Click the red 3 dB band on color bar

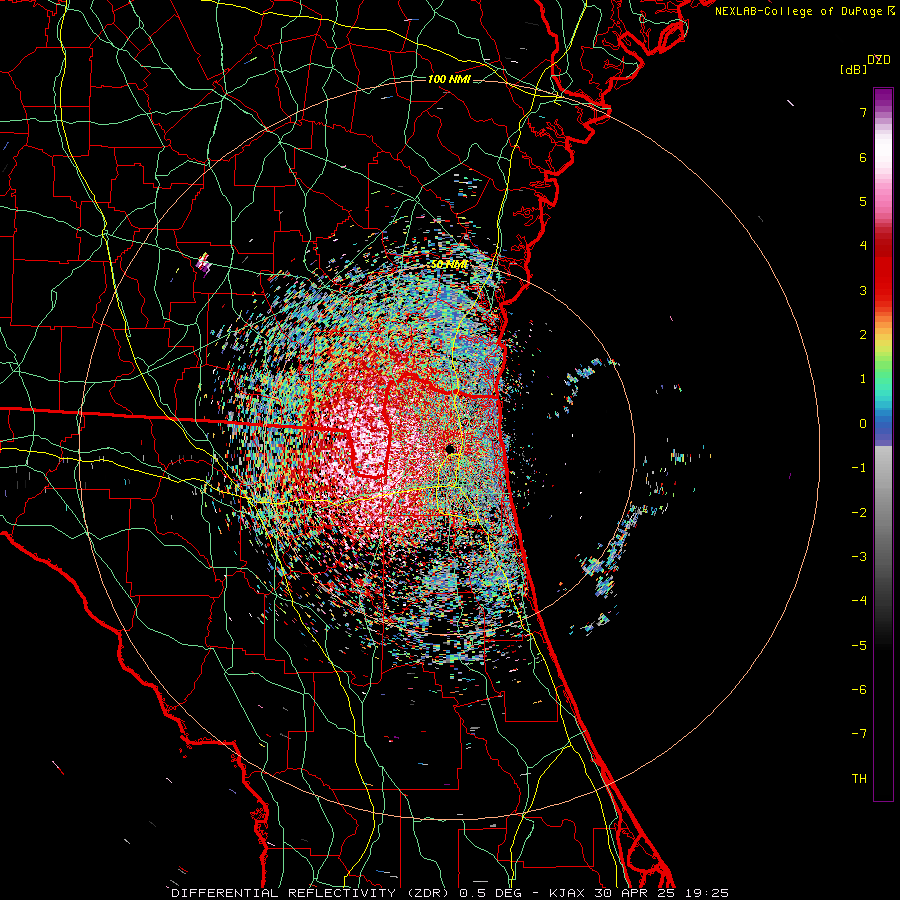[883, 290]
